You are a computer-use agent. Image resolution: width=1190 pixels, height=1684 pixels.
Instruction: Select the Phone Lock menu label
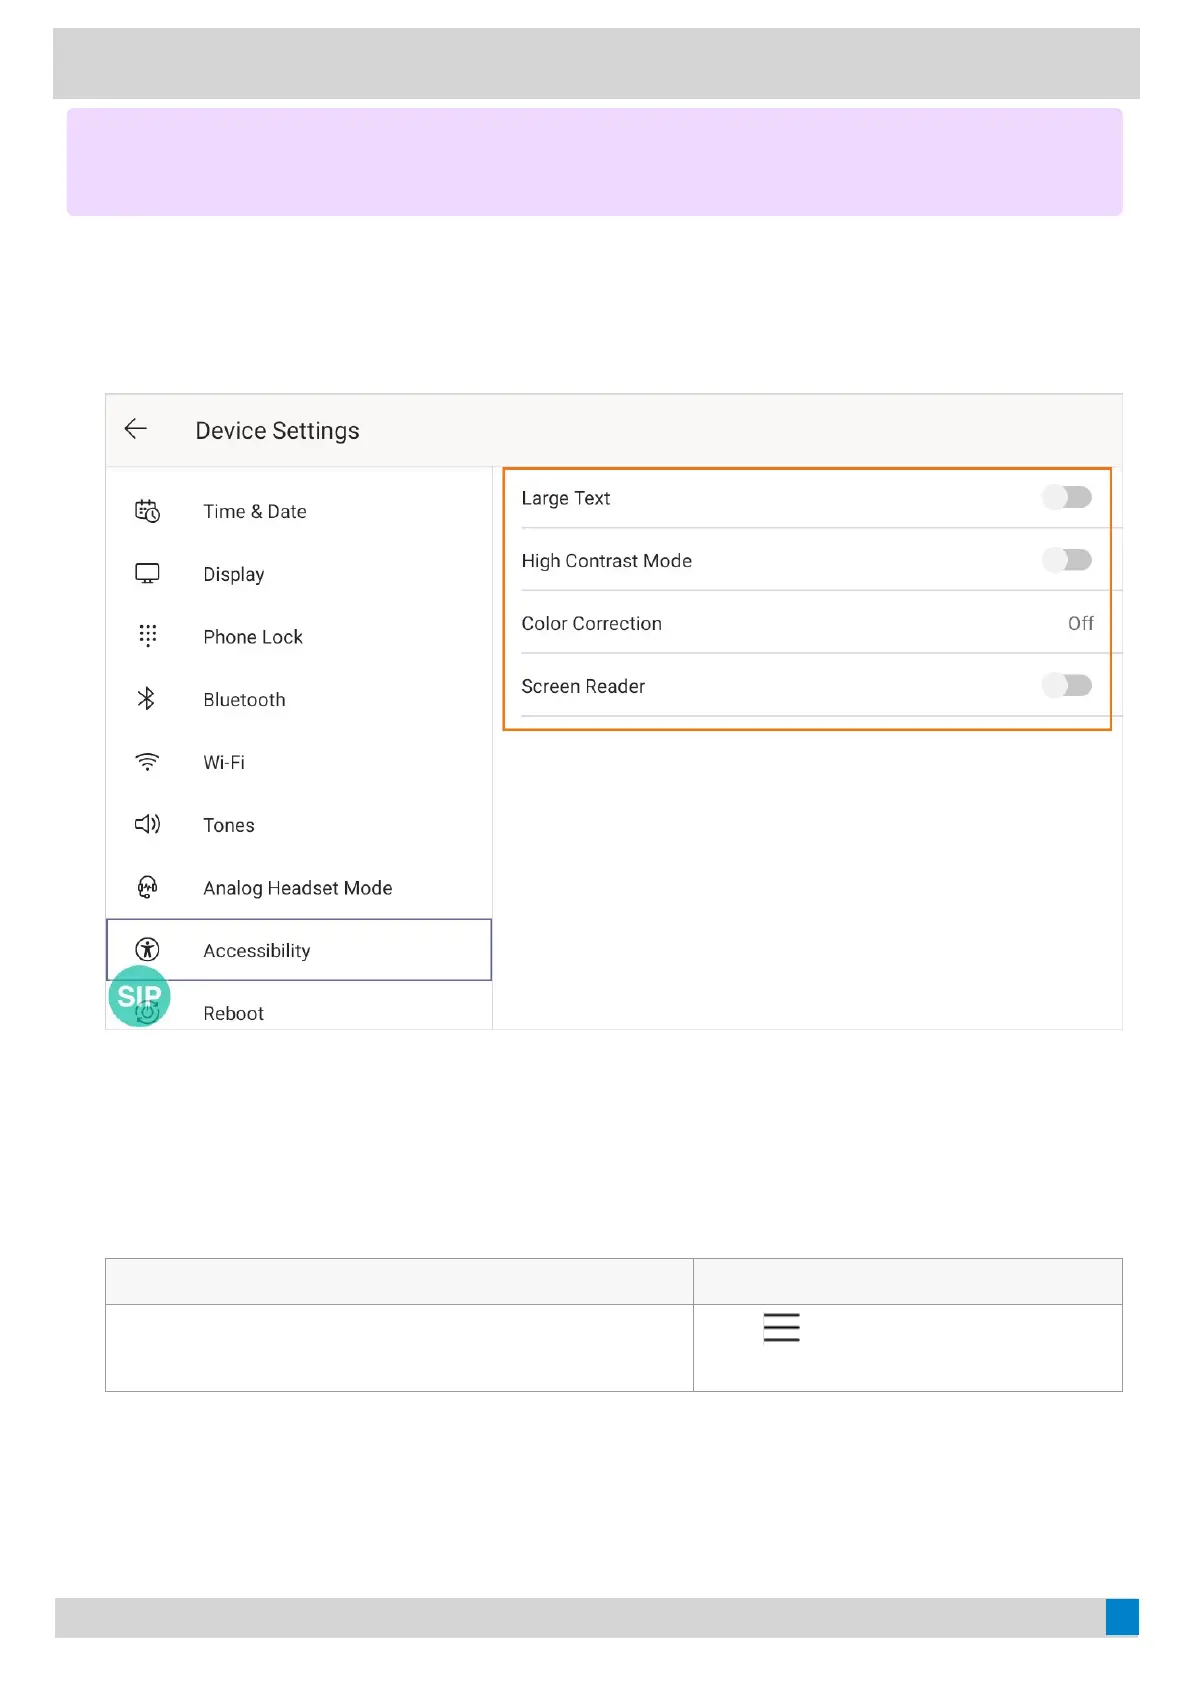pyautogui.click(x=253, y=637)
